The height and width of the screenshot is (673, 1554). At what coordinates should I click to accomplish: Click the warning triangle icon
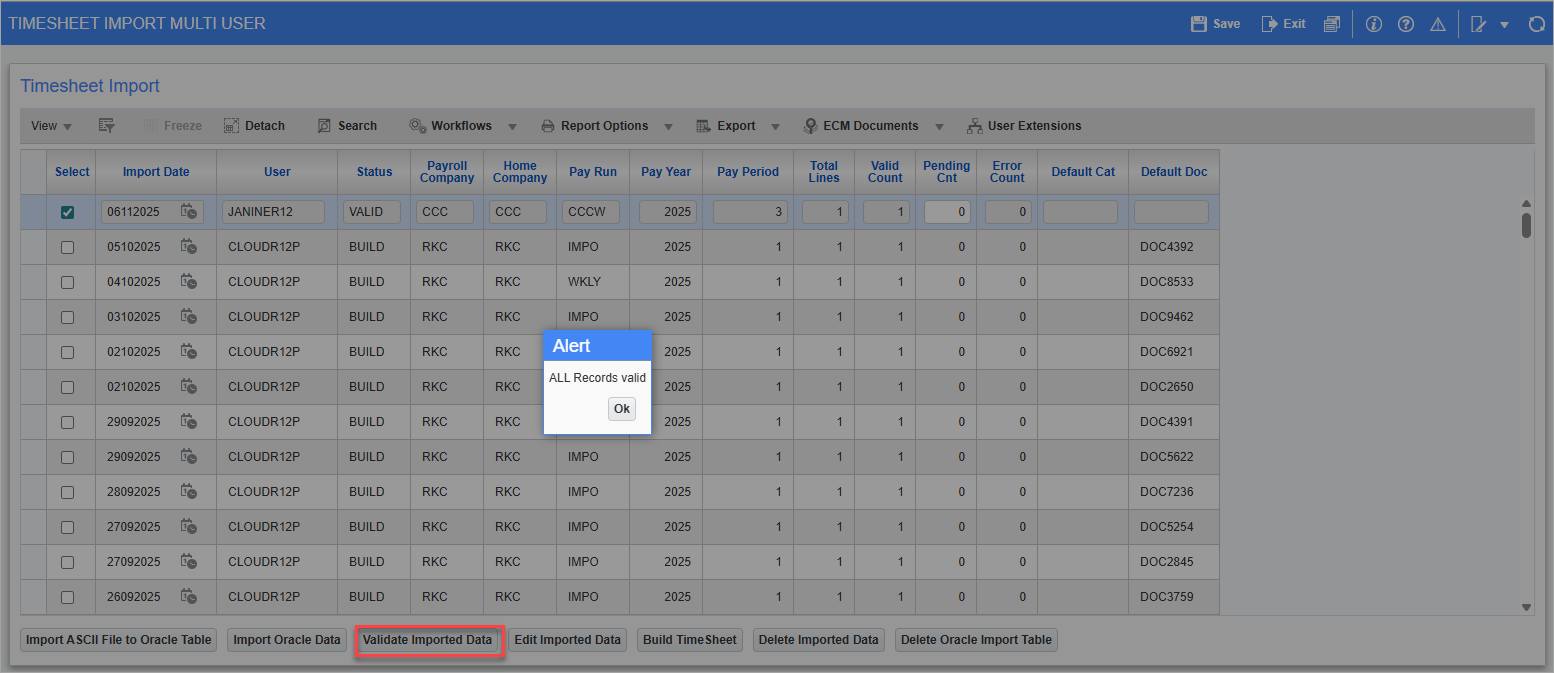(x=1438, y=23)
